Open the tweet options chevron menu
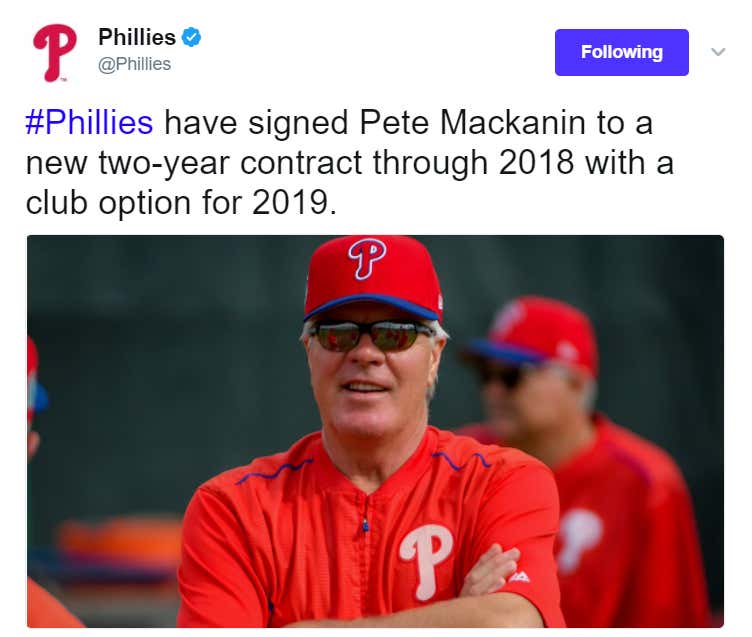752x637 pixels. (x=717, y=52)
